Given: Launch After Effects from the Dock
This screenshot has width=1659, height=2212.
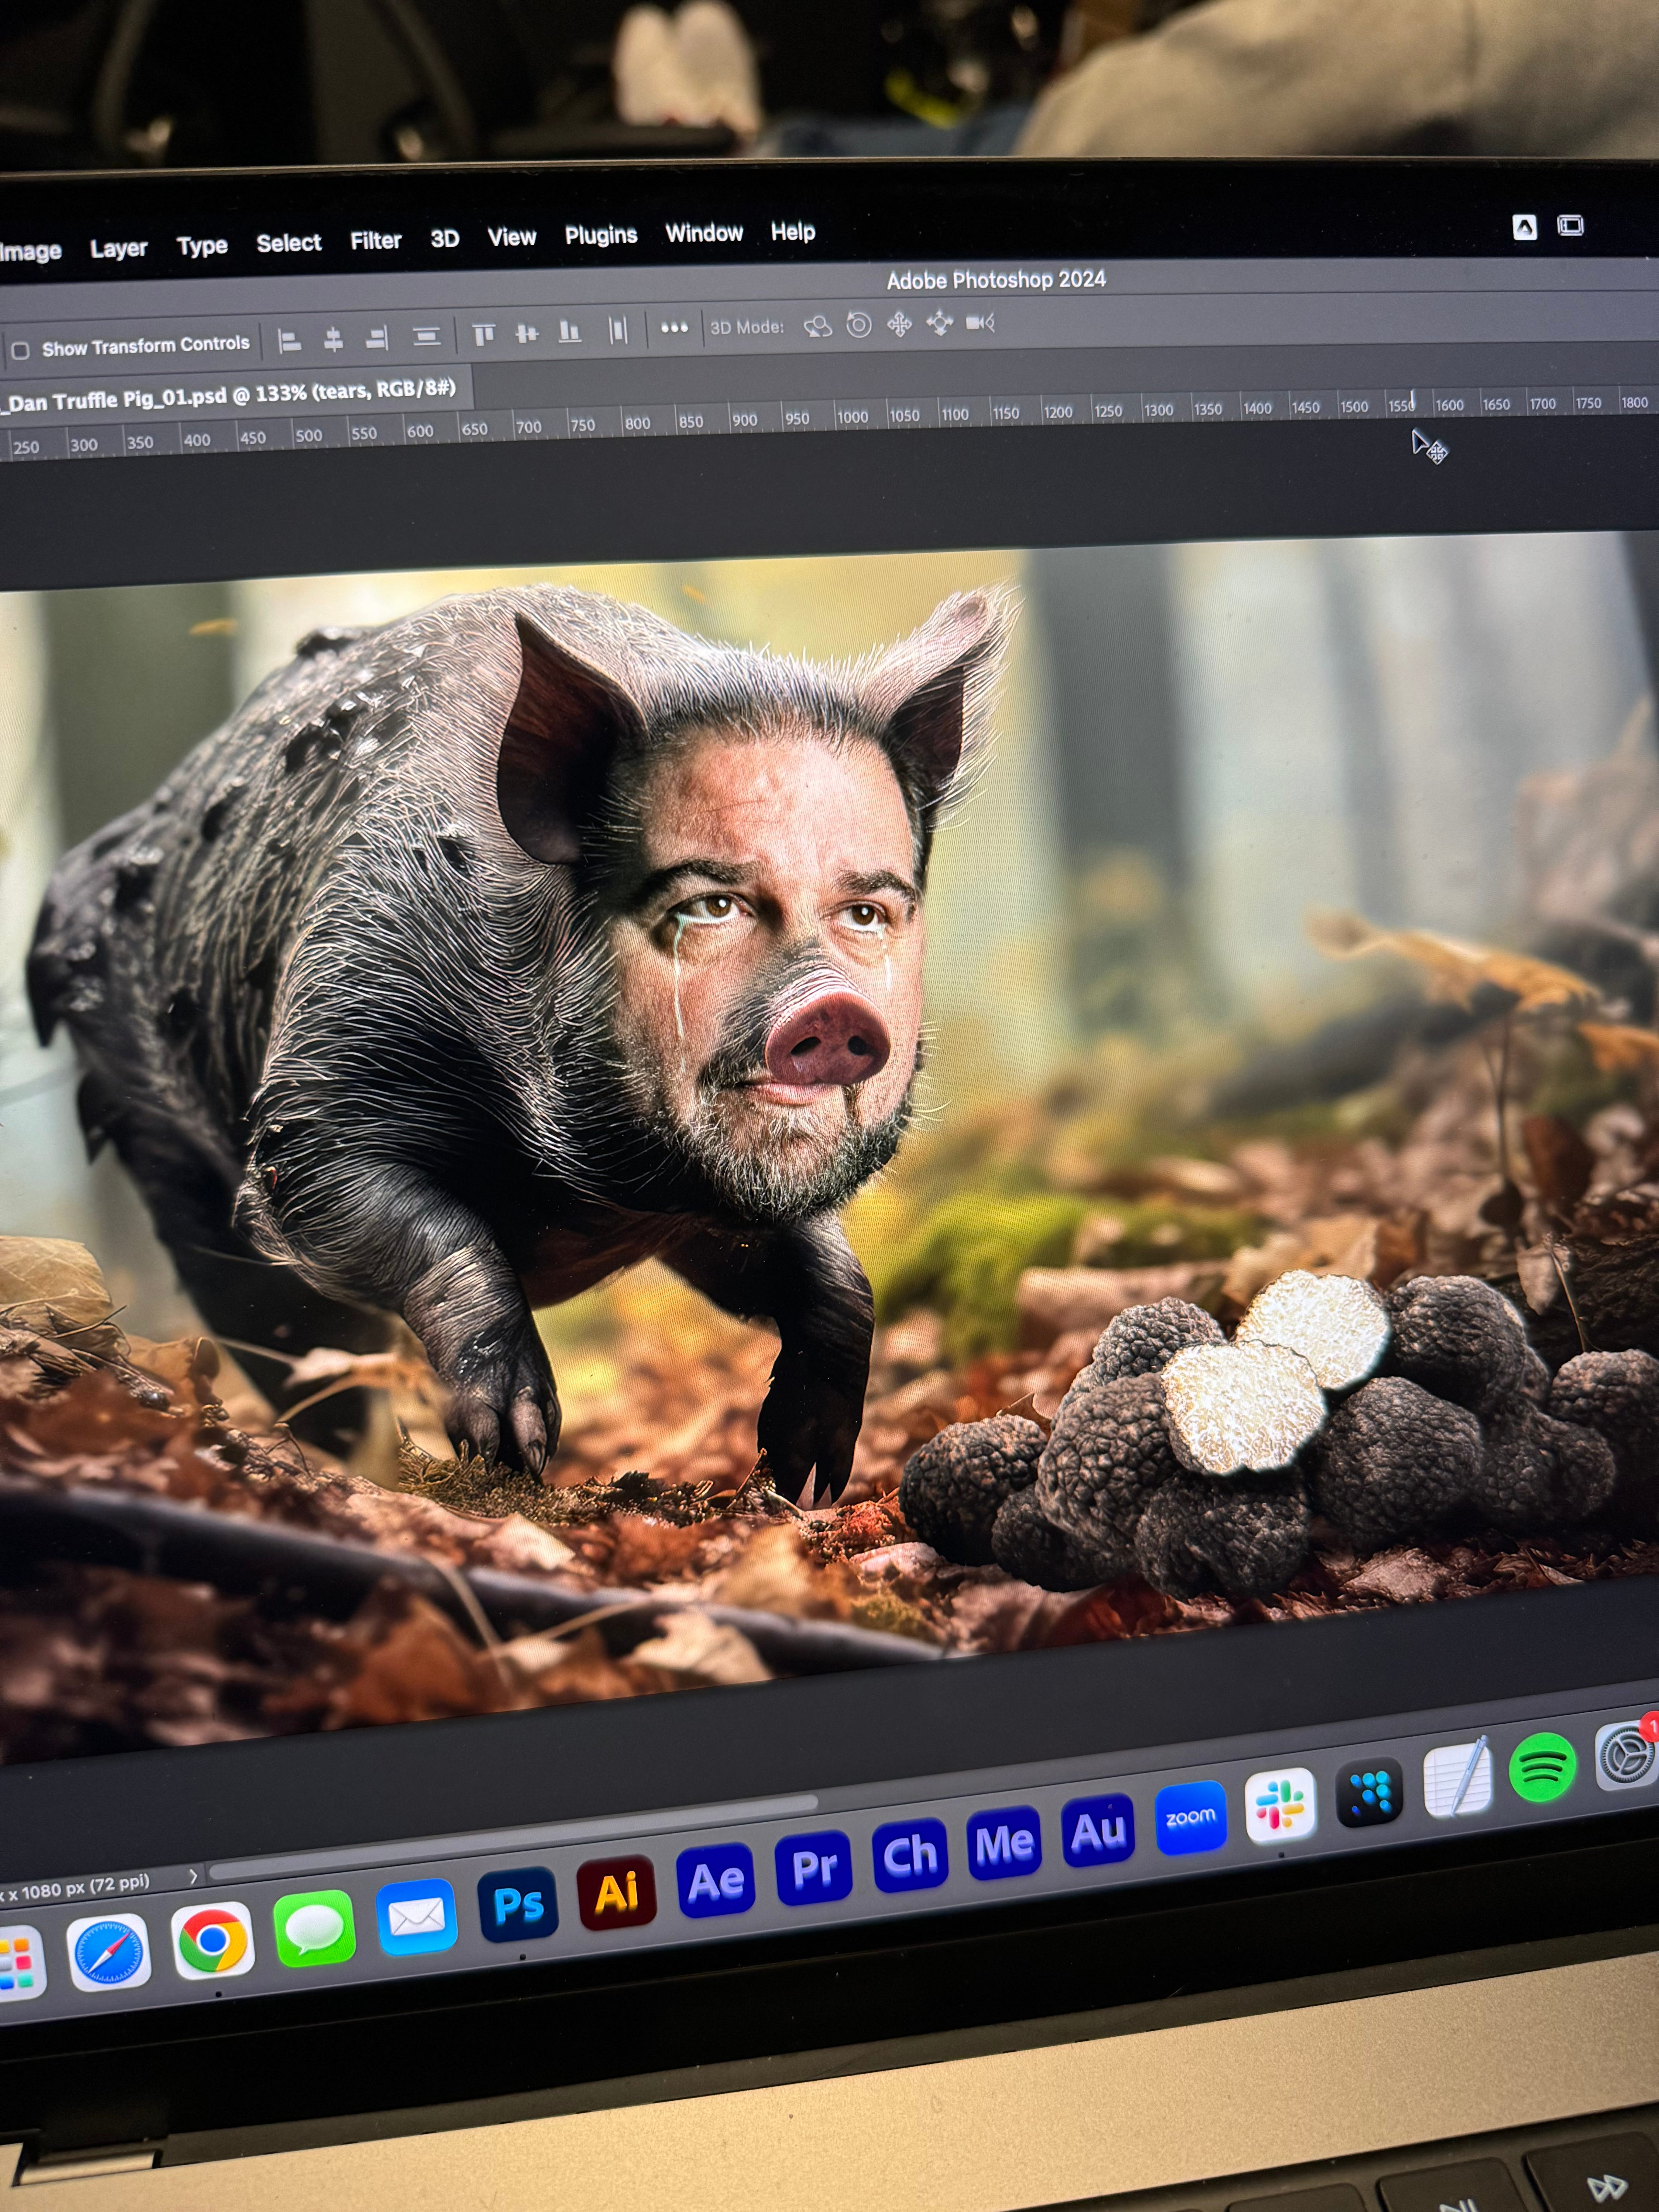Looking at the screenshot, I should [716, 1880].
